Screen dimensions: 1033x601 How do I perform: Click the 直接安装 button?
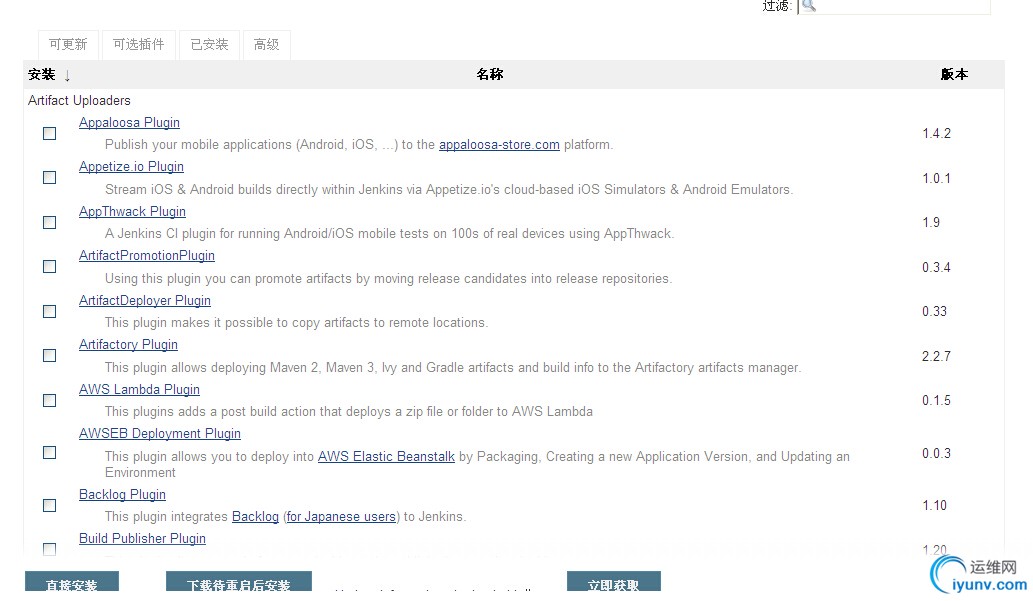pos(72,582)
